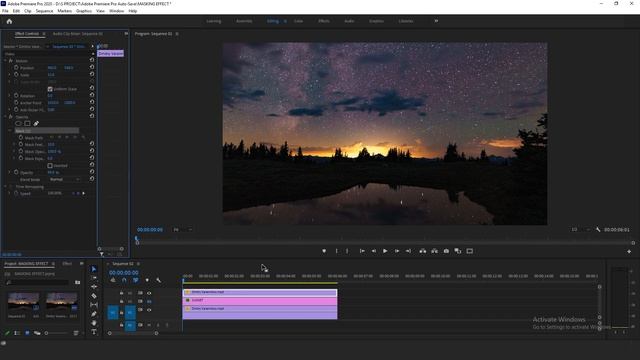
Task: Switch to Audio Clip Mixer tab
Action: (78, 34)
